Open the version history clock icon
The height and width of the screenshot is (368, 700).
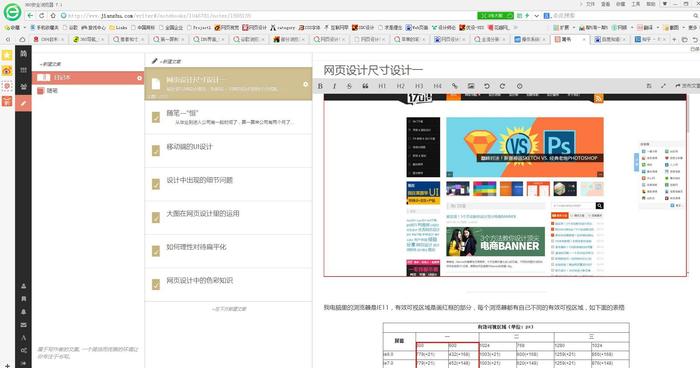519,86
